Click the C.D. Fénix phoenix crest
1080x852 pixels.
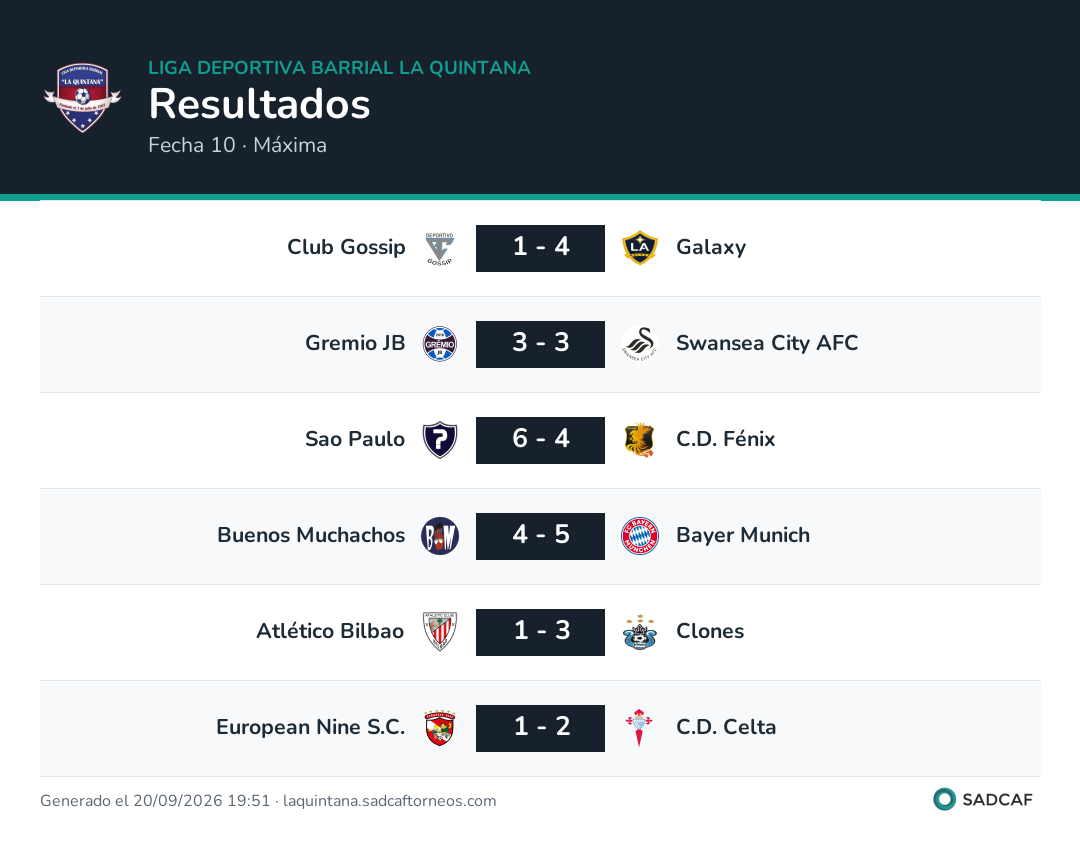coord(640,440)
